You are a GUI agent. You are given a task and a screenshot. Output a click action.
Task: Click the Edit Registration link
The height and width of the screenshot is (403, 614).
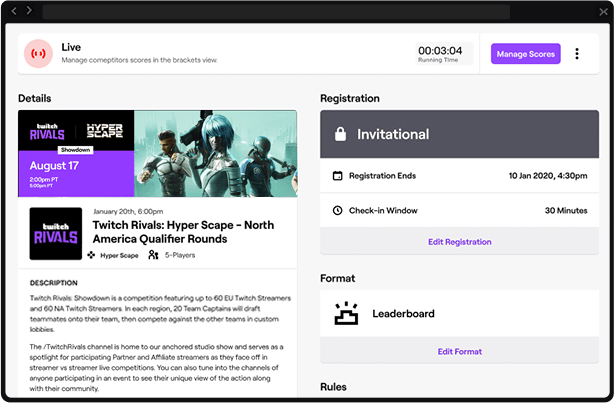point(461,241)
